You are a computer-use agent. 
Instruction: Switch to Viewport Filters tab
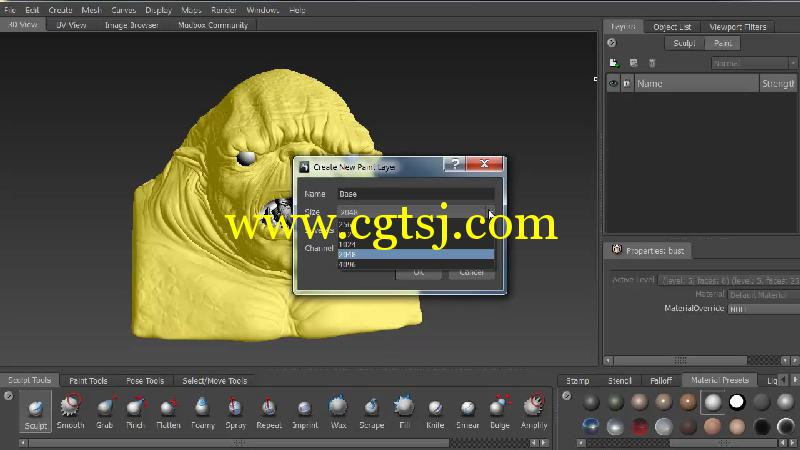738,27
